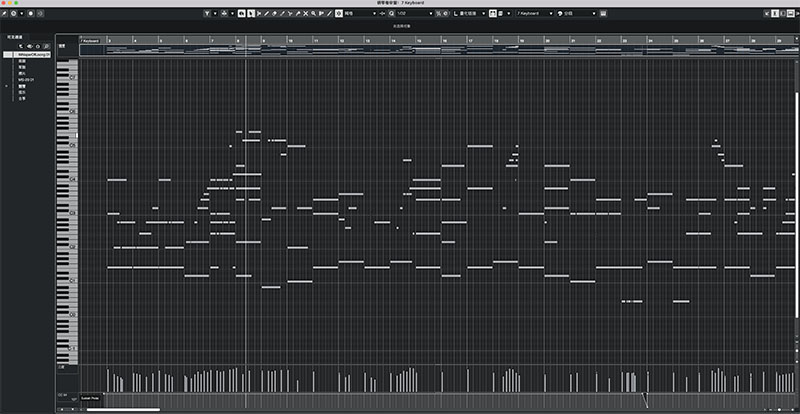800x414 pixels.
Task: Click the funnel-shaped event filter icon
Action: [207, 13]
